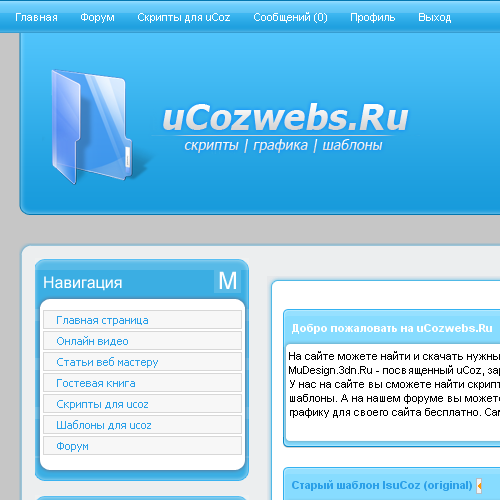Open post Старый шаблон IsuCoz (original)

point(382,485)
